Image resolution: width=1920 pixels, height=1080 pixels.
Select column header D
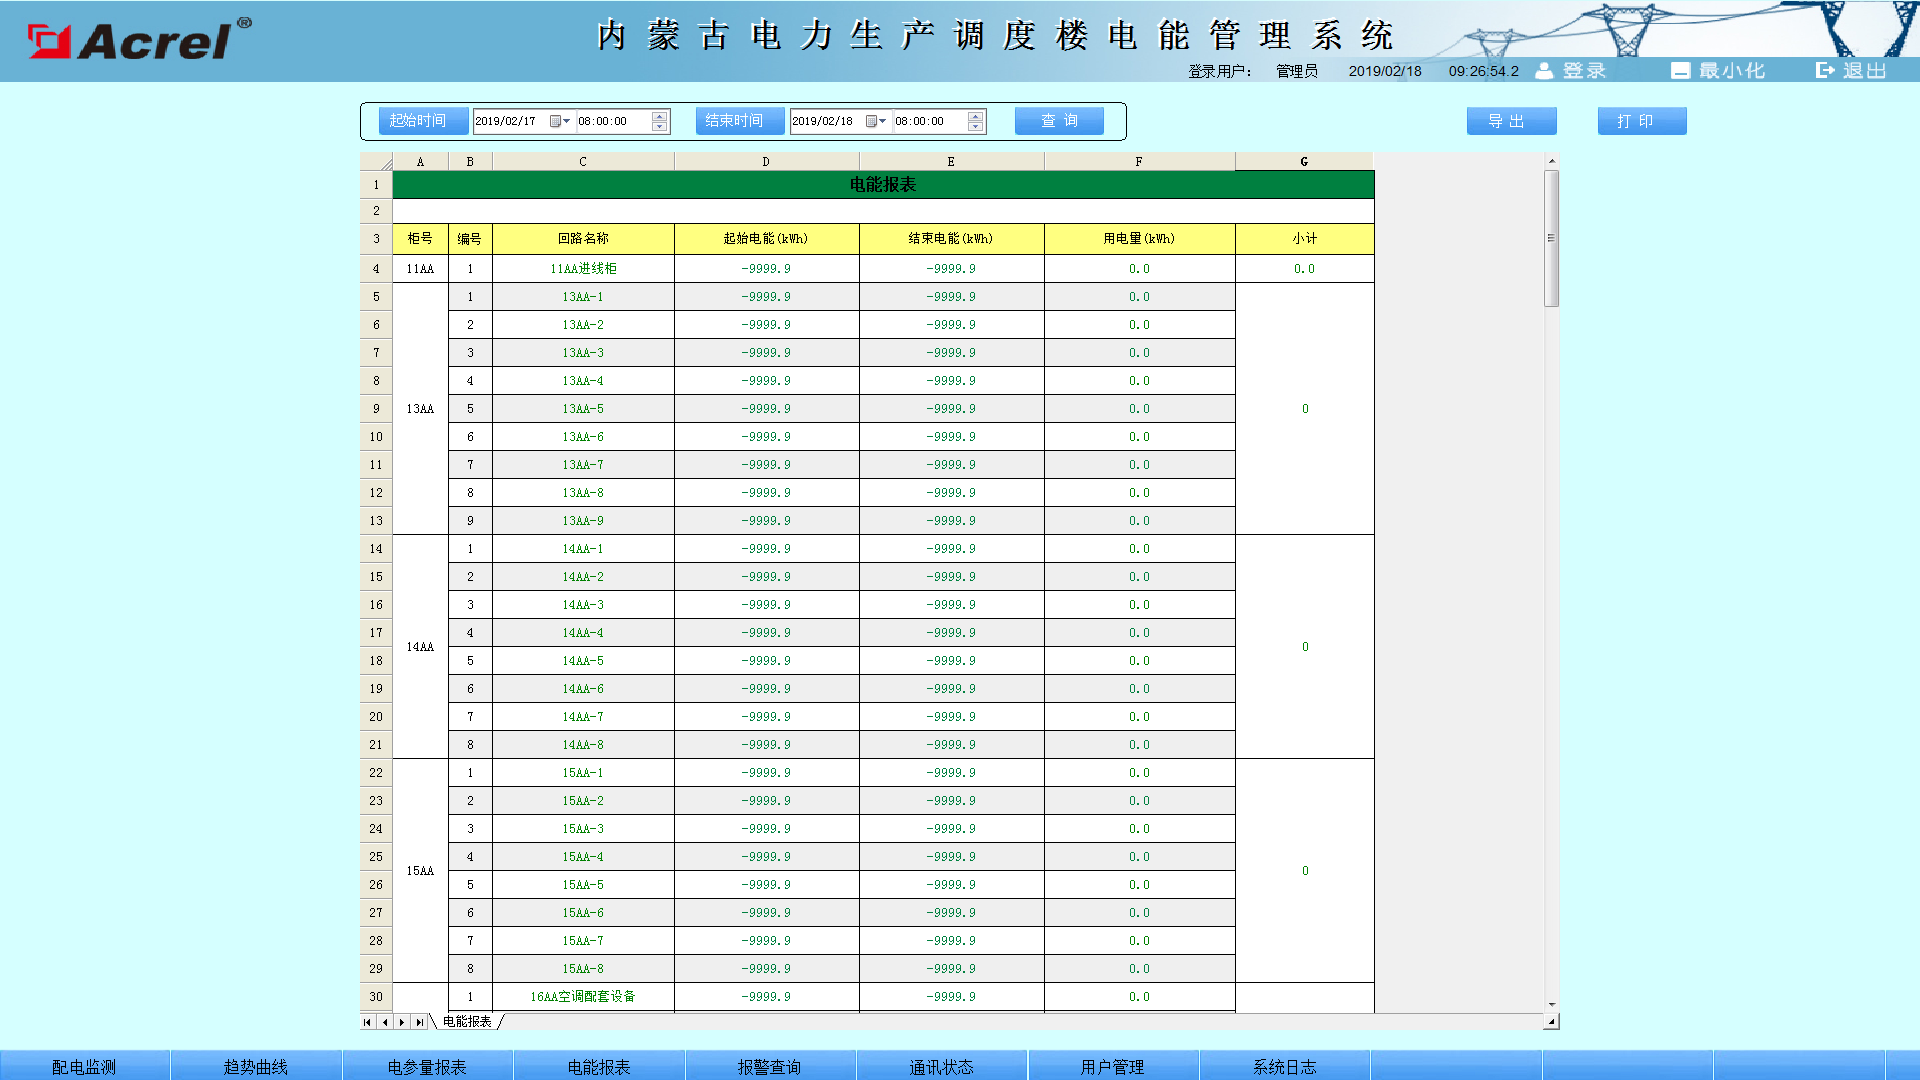click(x=766, y=162)
